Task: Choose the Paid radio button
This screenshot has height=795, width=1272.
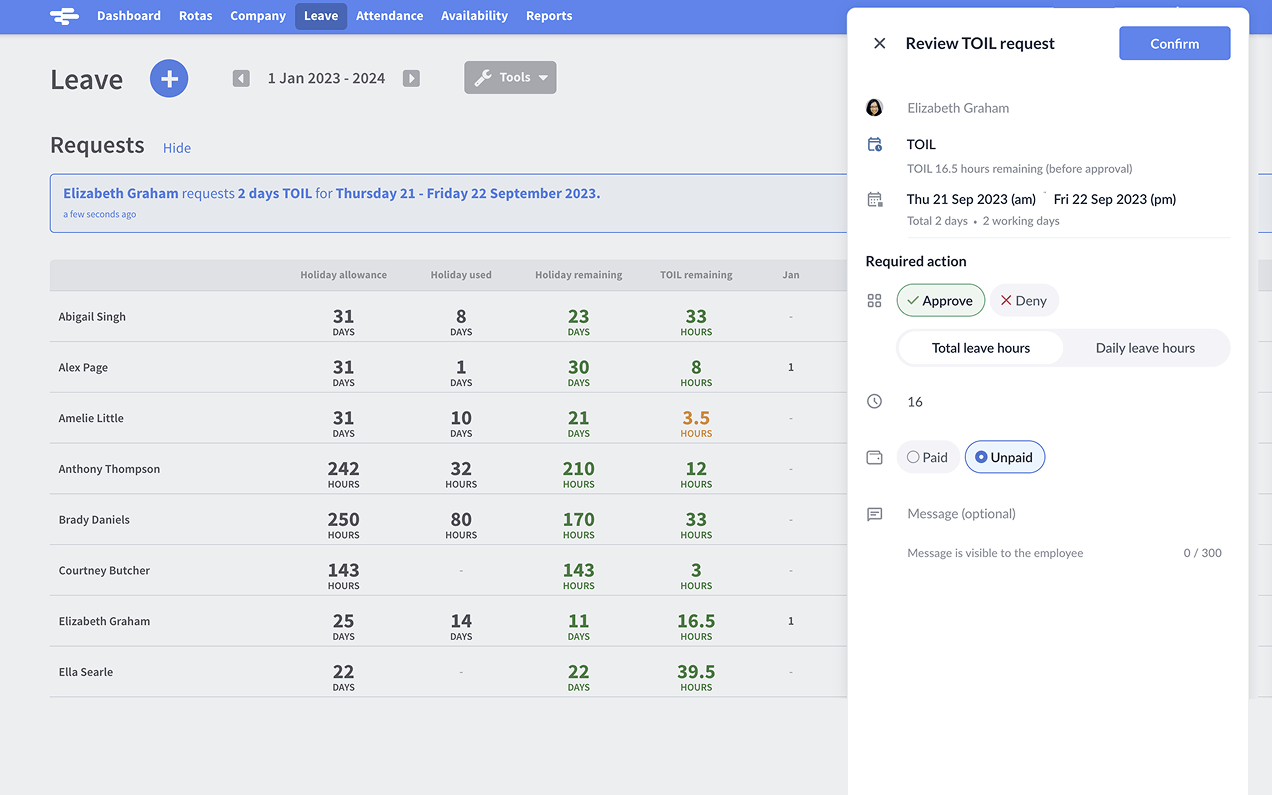Action: click(928, 457)
